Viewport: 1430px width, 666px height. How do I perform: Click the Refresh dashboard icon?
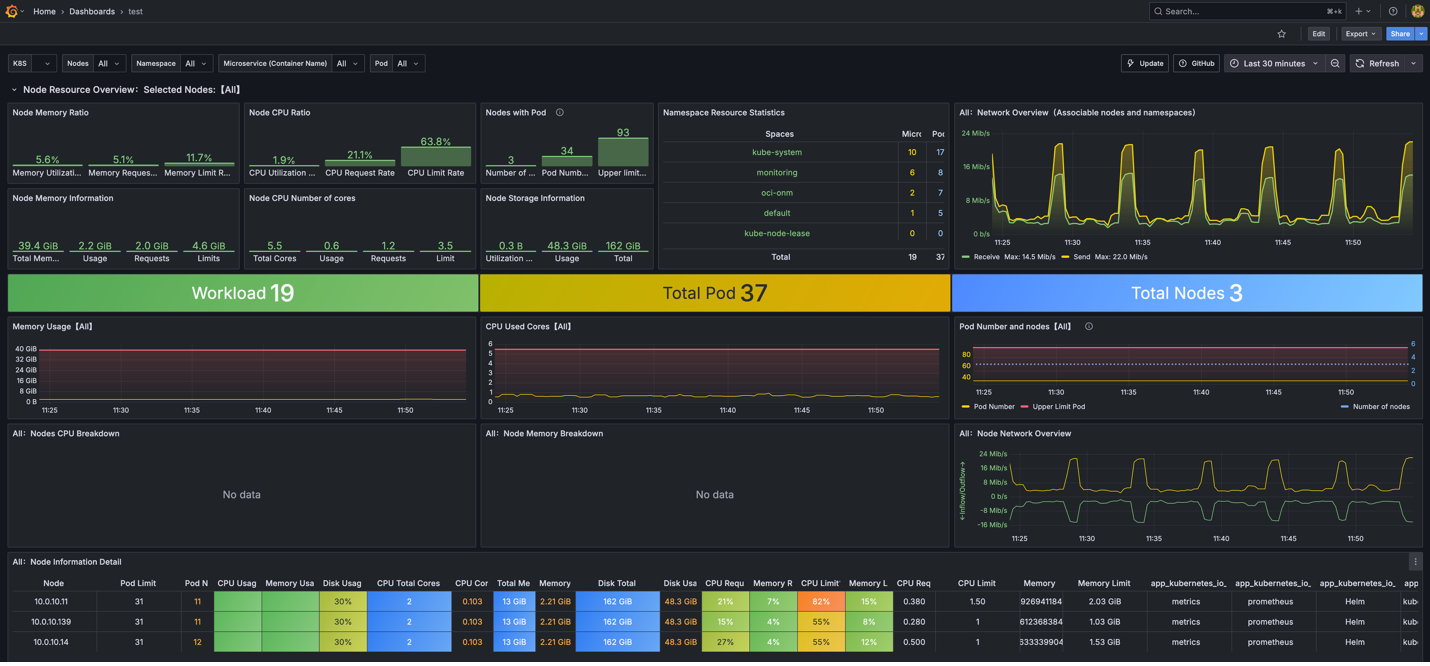(x=1358, y=63)
